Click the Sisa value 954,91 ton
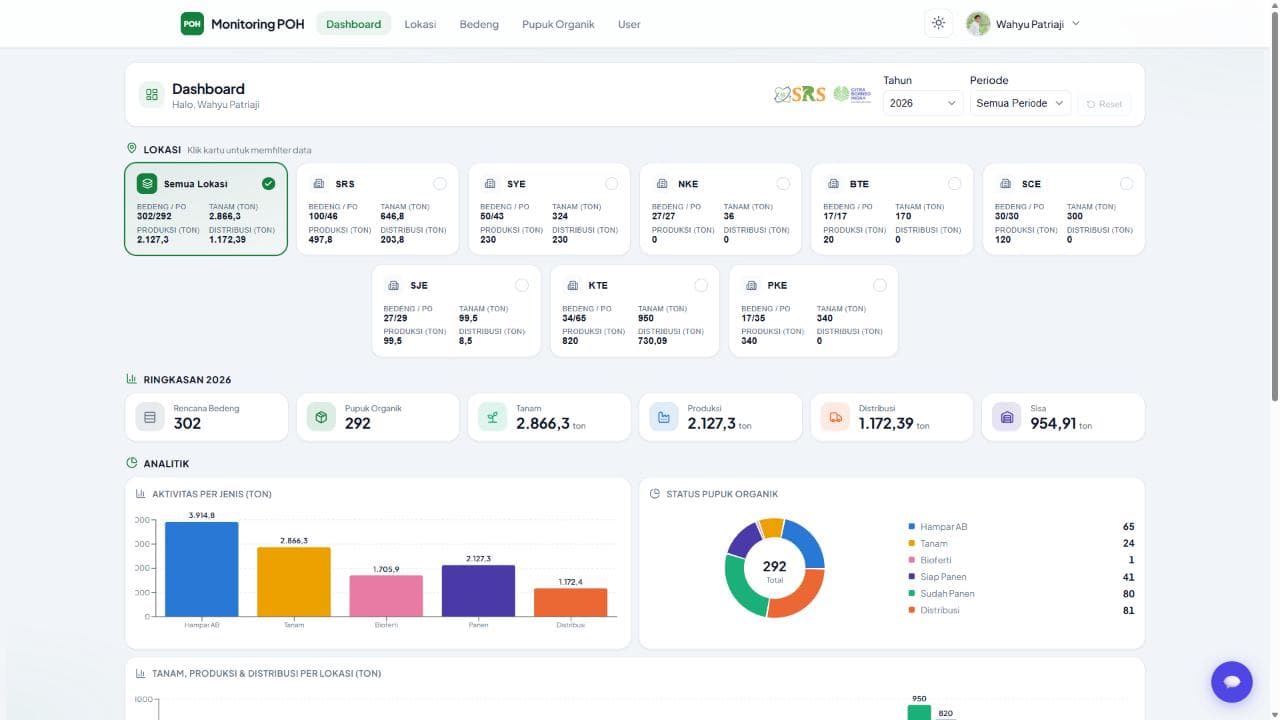Screen dimensions: 1280x720 coord(1061,424)
